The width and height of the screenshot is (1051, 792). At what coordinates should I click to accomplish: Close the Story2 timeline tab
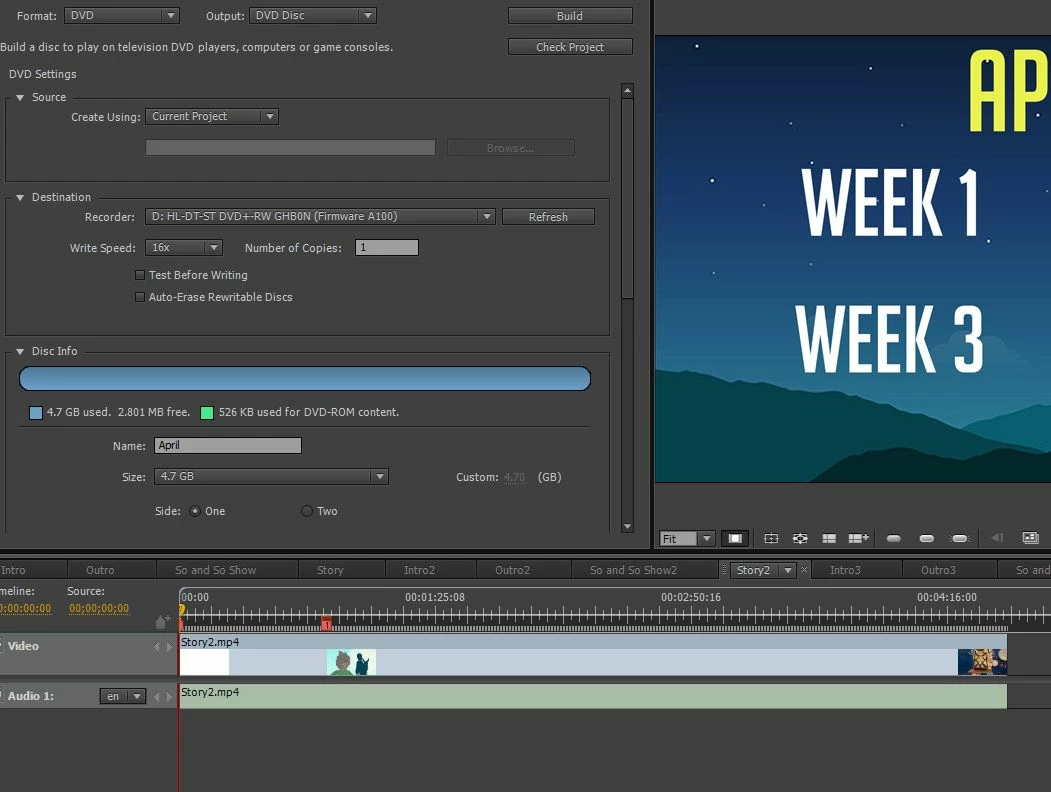[804, 570]
